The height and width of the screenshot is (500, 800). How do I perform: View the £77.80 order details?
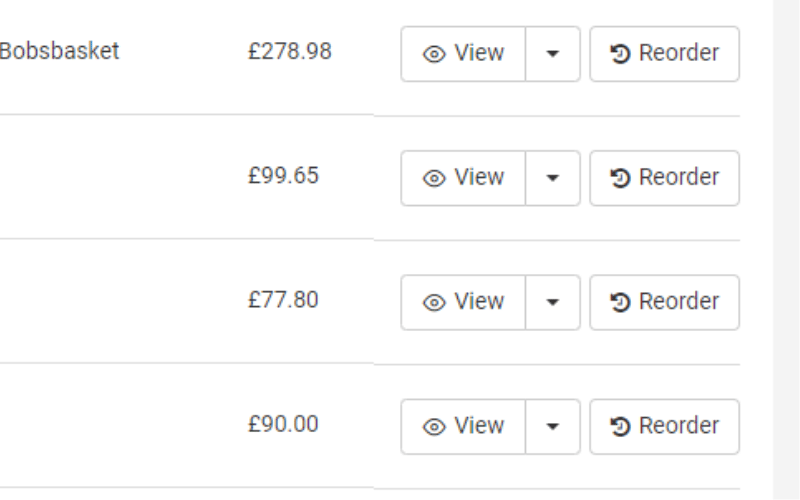pyautogui.click(x=463, y=303)
